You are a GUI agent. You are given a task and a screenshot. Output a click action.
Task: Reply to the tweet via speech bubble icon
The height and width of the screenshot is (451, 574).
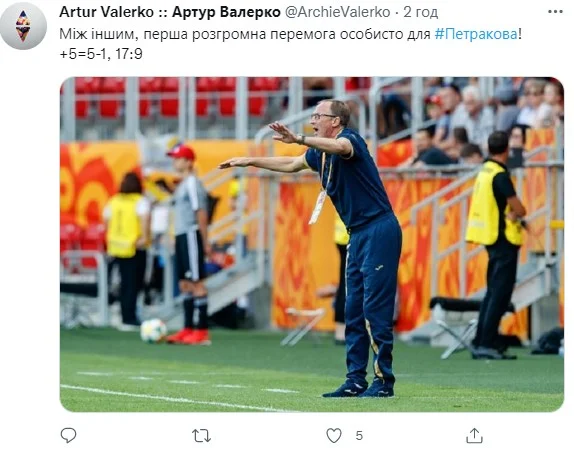tap(68, 435)
